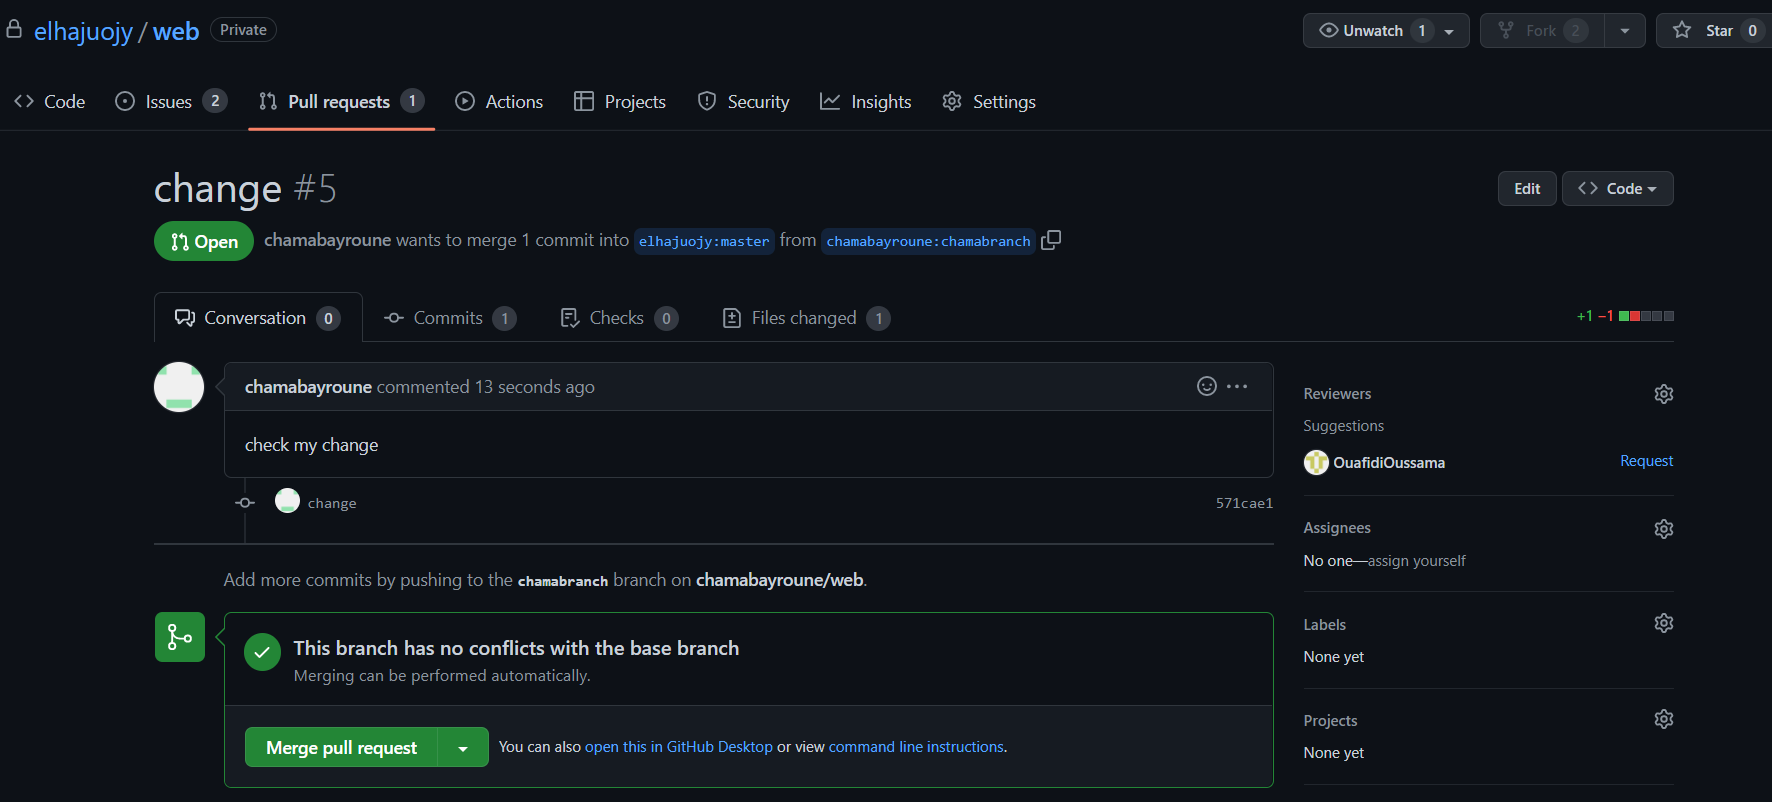Open the Issues tab
This screenshot has width=1772, height=802.
tap(171, 101)
